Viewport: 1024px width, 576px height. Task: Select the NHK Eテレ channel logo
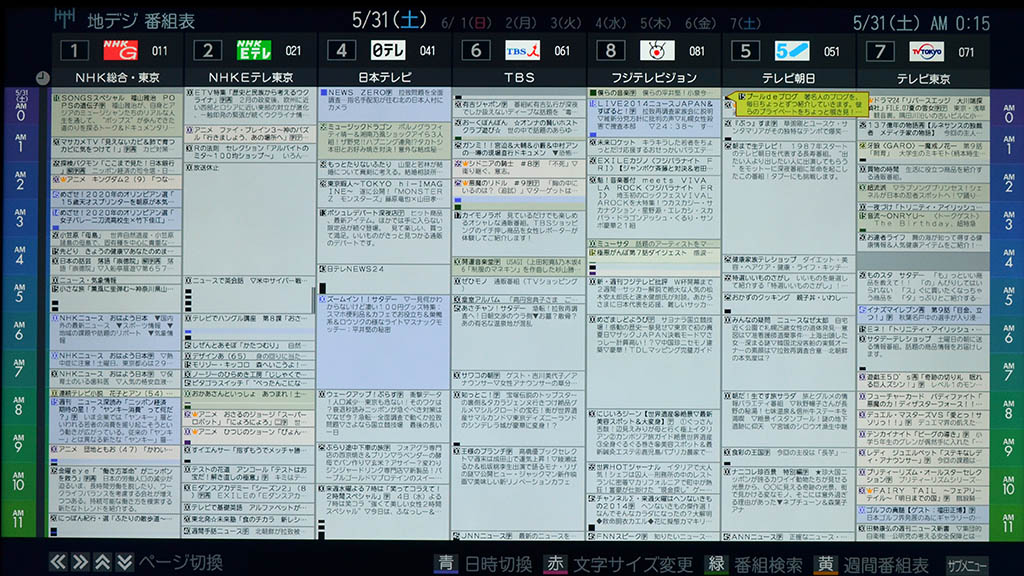(253, 50)
